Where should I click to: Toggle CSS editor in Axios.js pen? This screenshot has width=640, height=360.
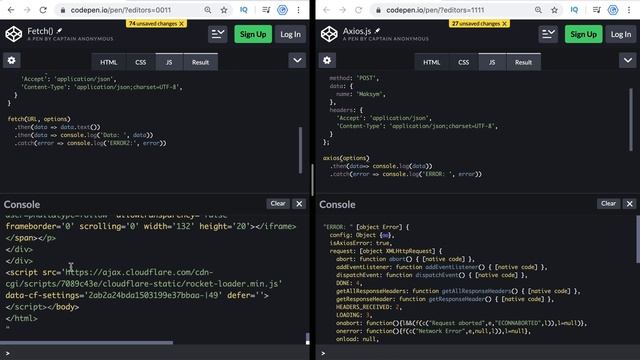[x=463, y=62]
